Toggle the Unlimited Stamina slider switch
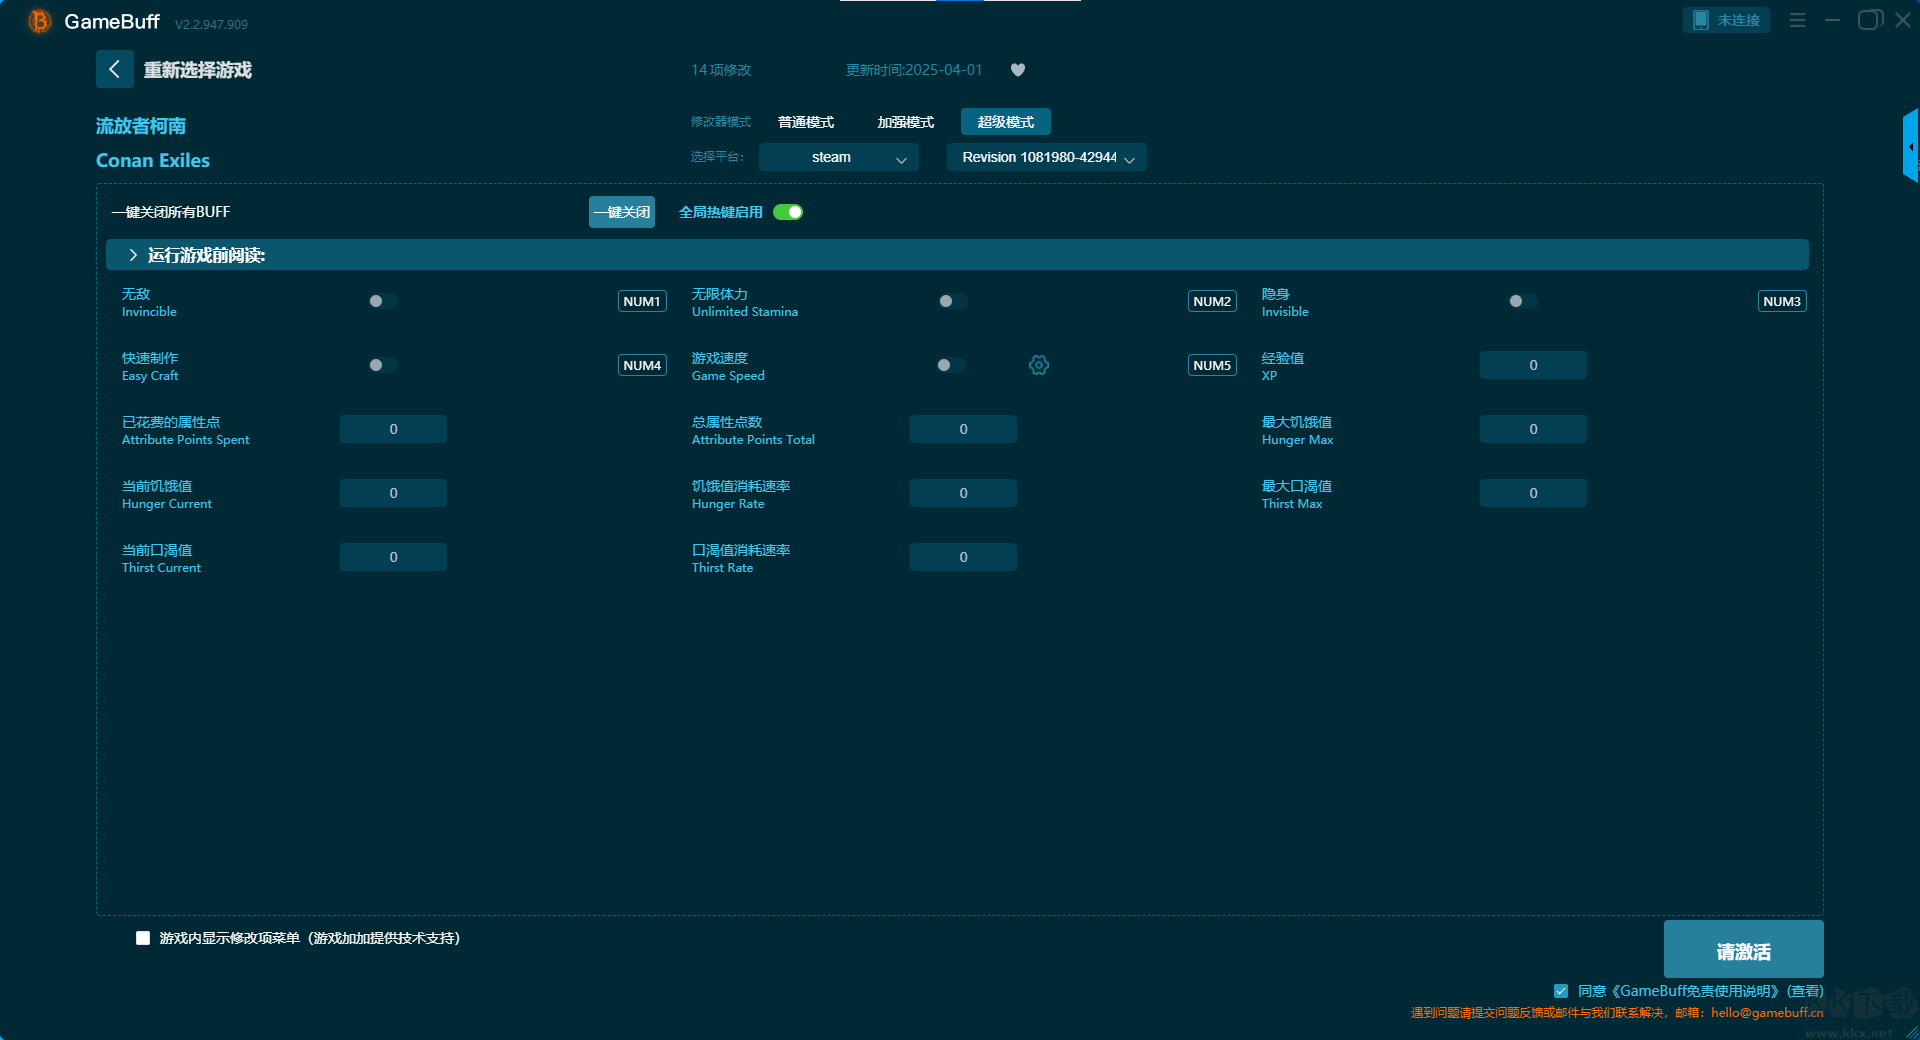Screen dimensions: 1920x1040 point(952,301)
